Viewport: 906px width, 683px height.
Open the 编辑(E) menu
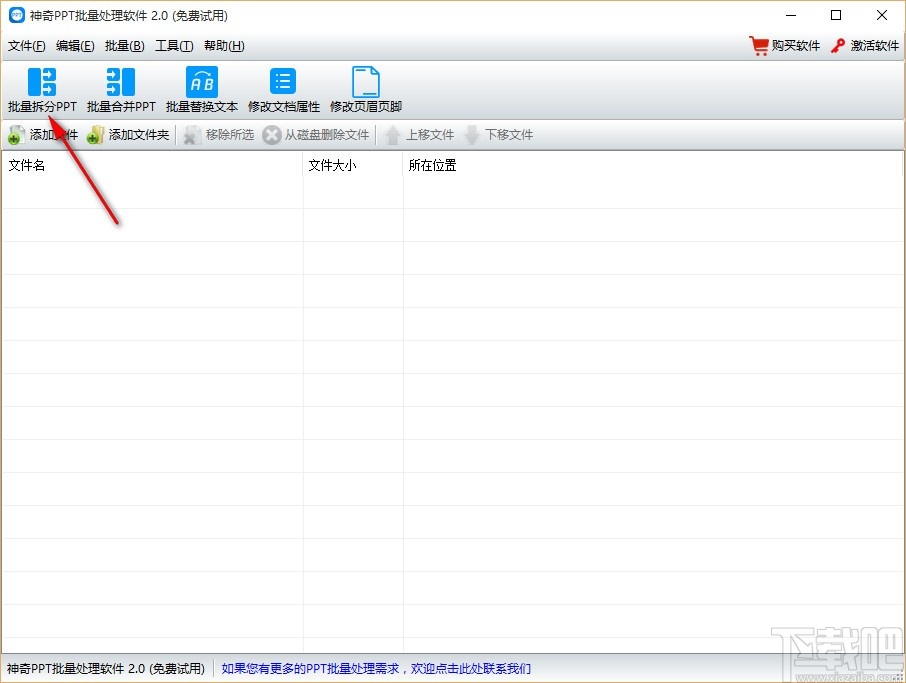coord(75,46)
